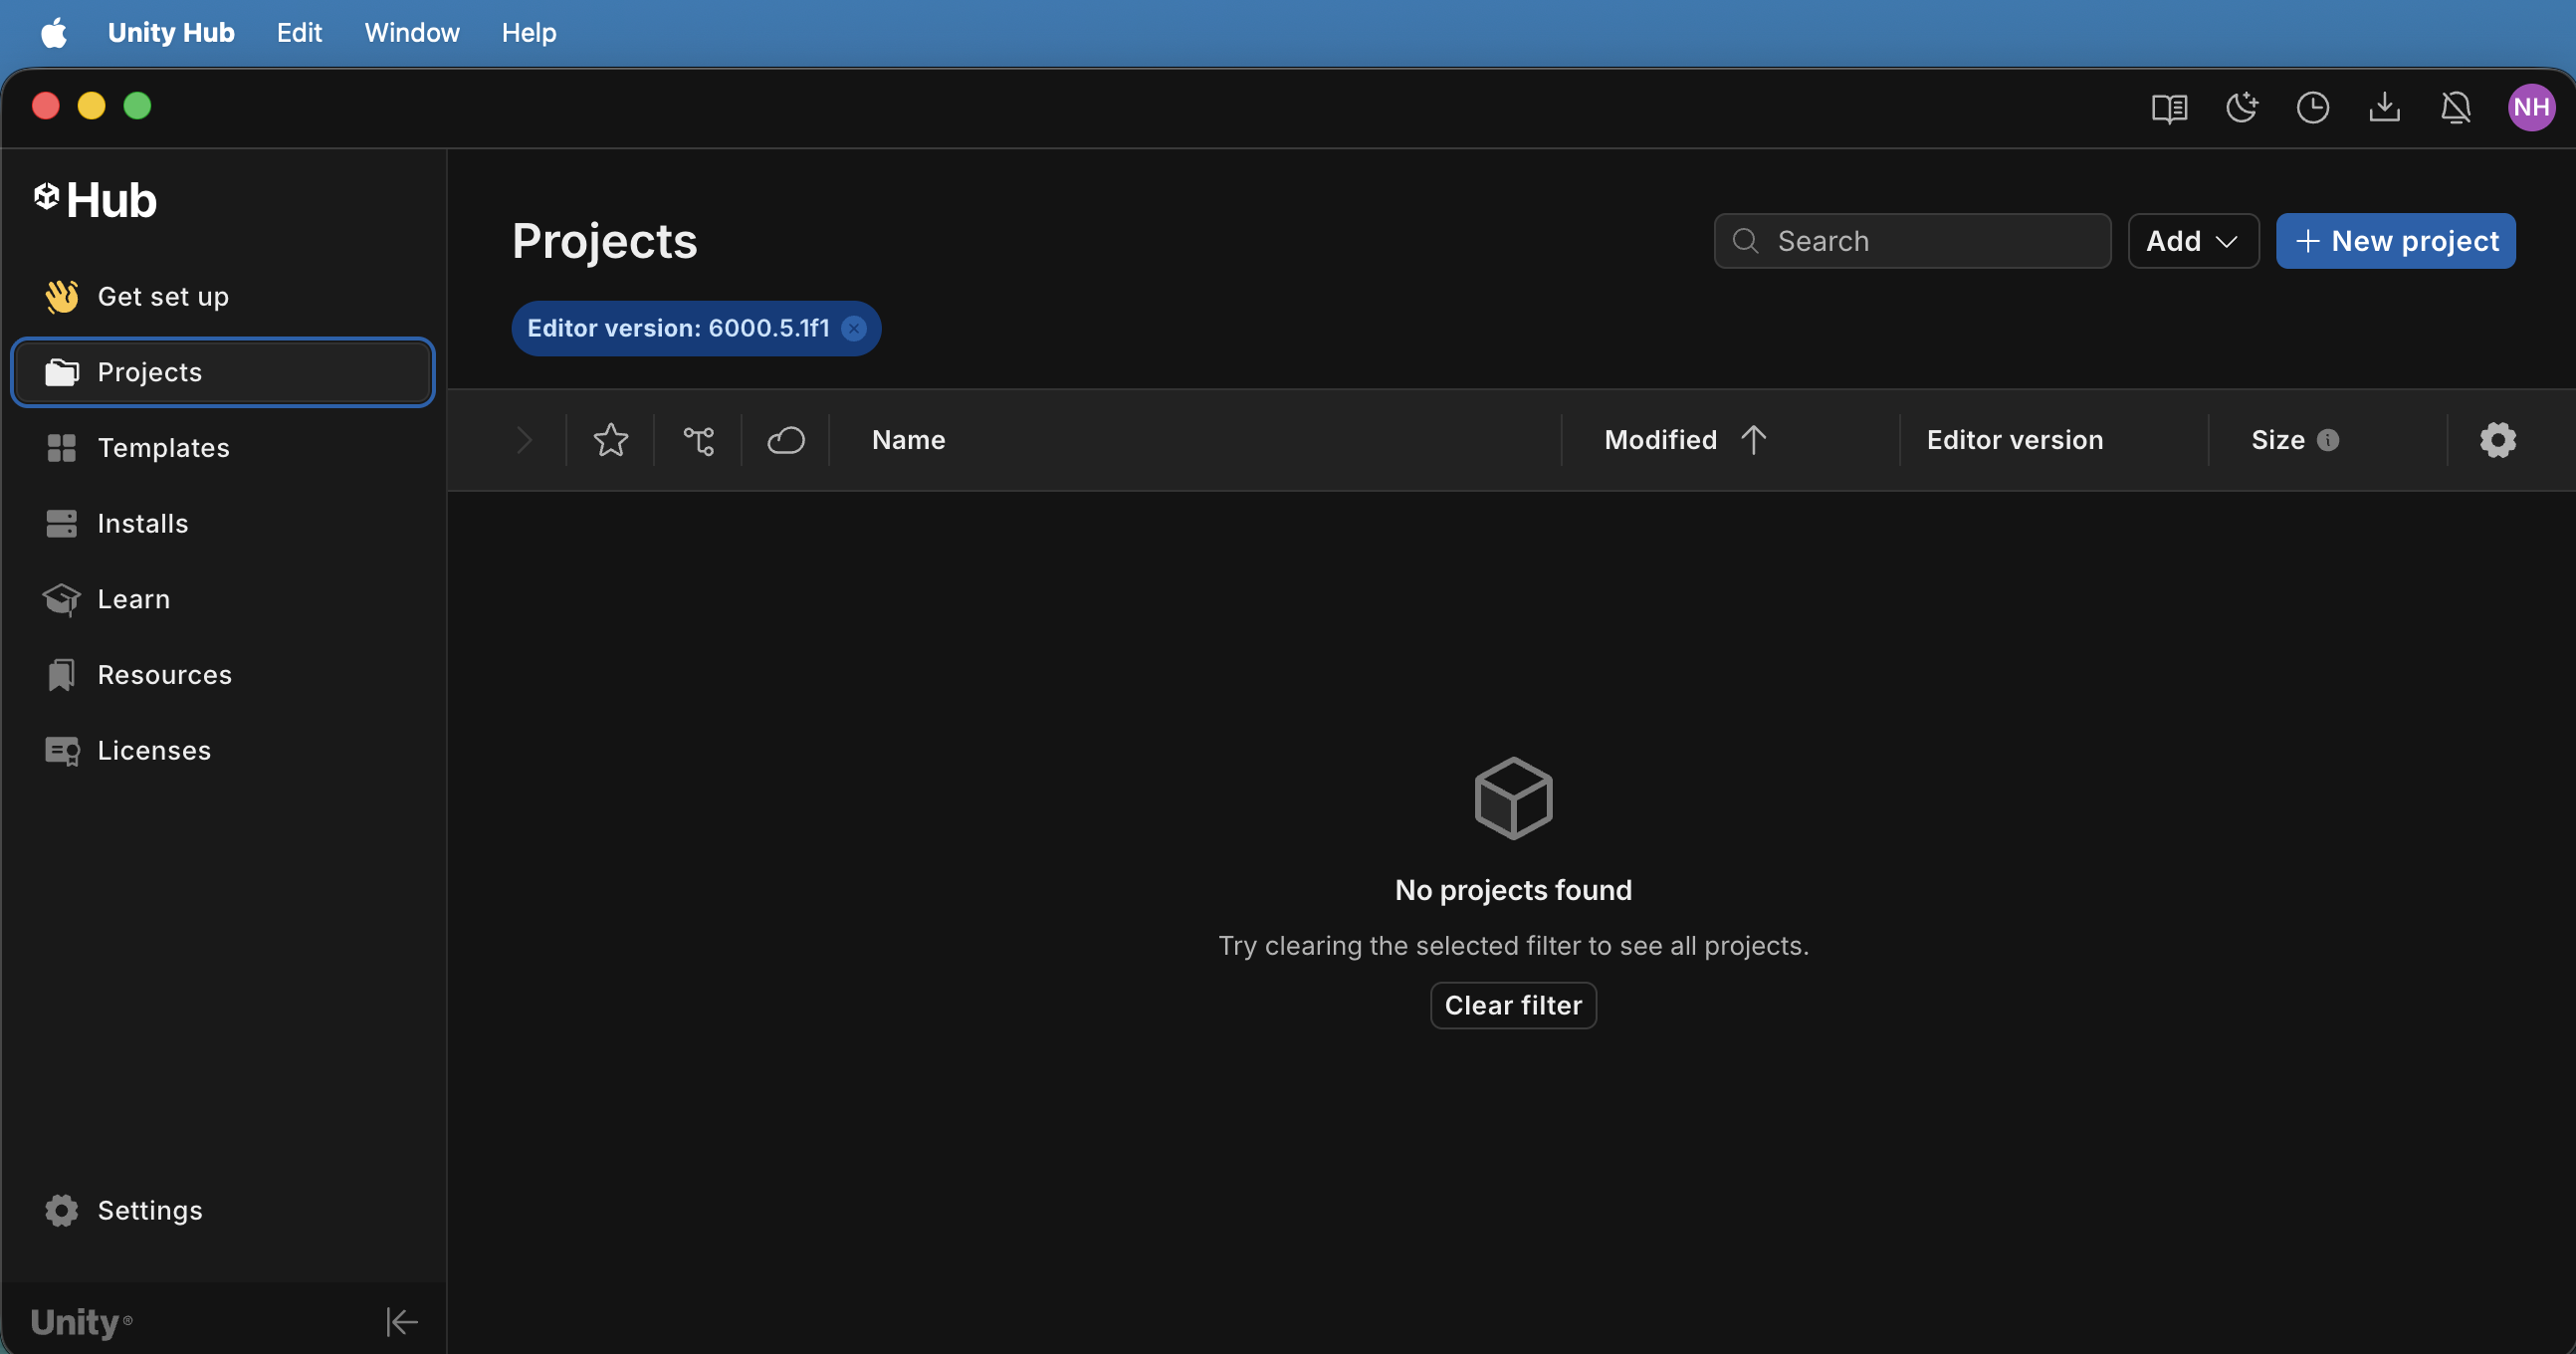Open Settings in the sidebar
The width and height of the screenshot is (2576, 1354).
(223, 1210)
